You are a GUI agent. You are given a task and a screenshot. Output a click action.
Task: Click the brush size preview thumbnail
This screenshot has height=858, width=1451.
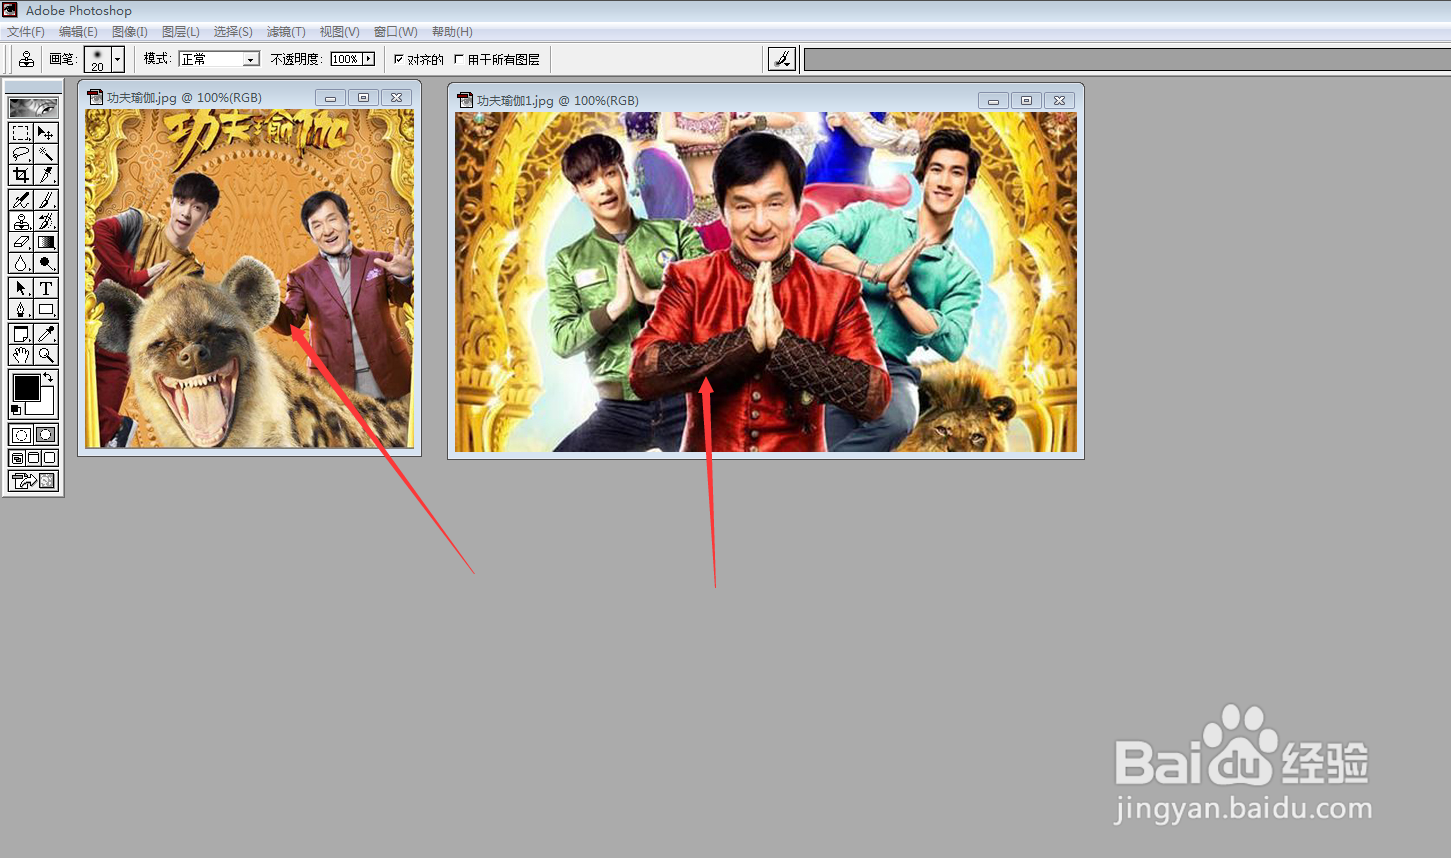click(x=97, y=60)
